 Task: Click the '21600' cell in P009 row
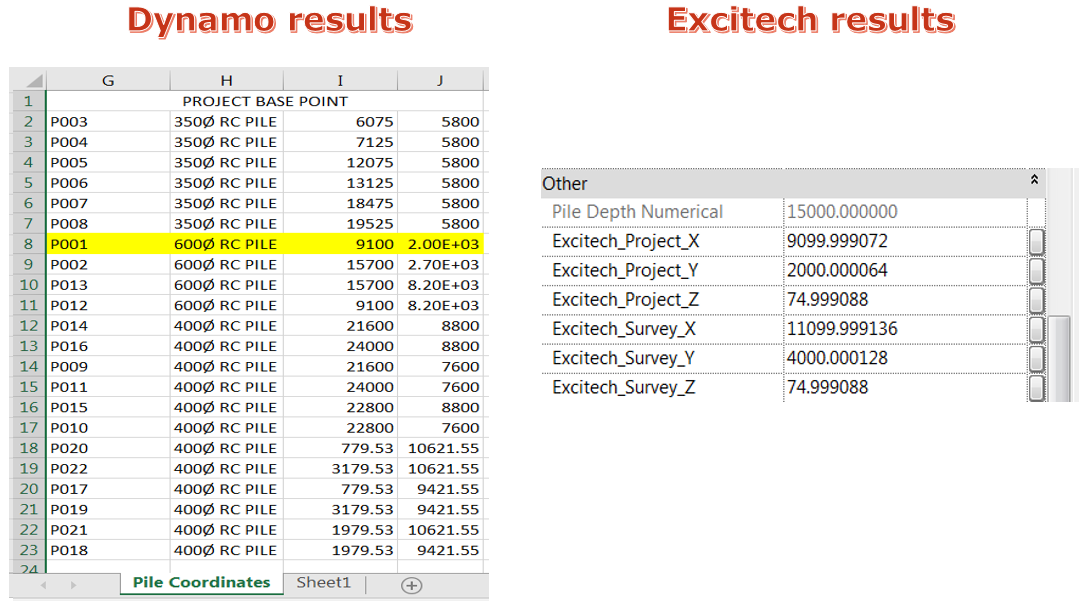pyautogui.click(x=340, y=366)
